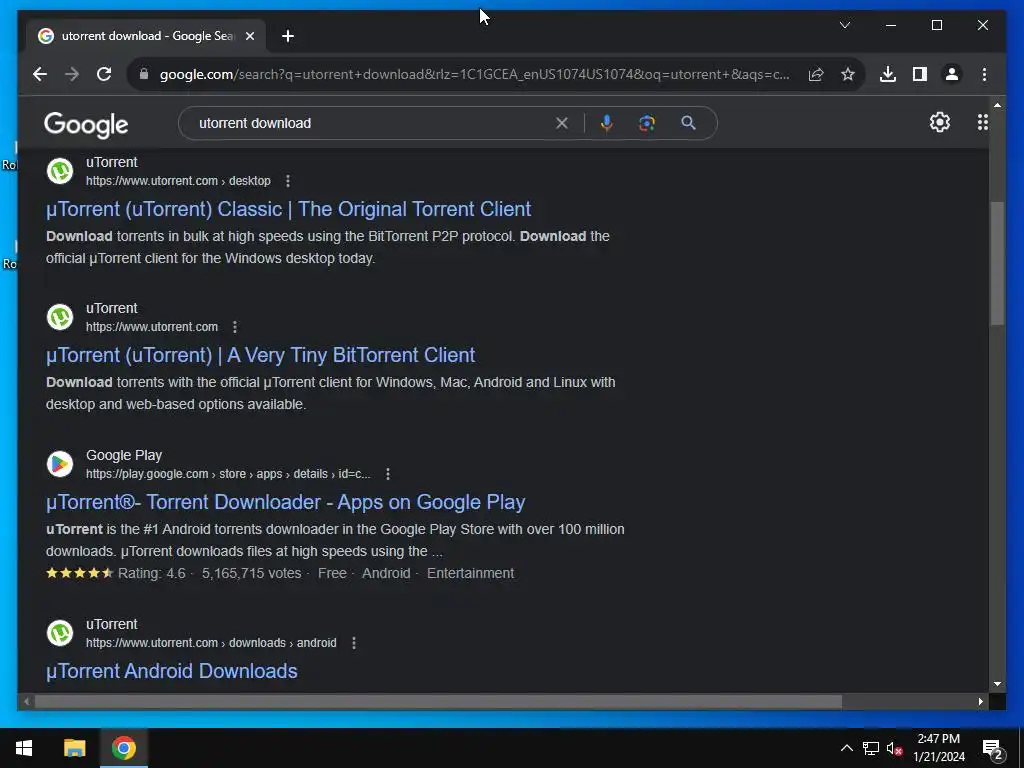Toggle Chrome side panel
This screenshot has width=1024, height=768.
920,74
